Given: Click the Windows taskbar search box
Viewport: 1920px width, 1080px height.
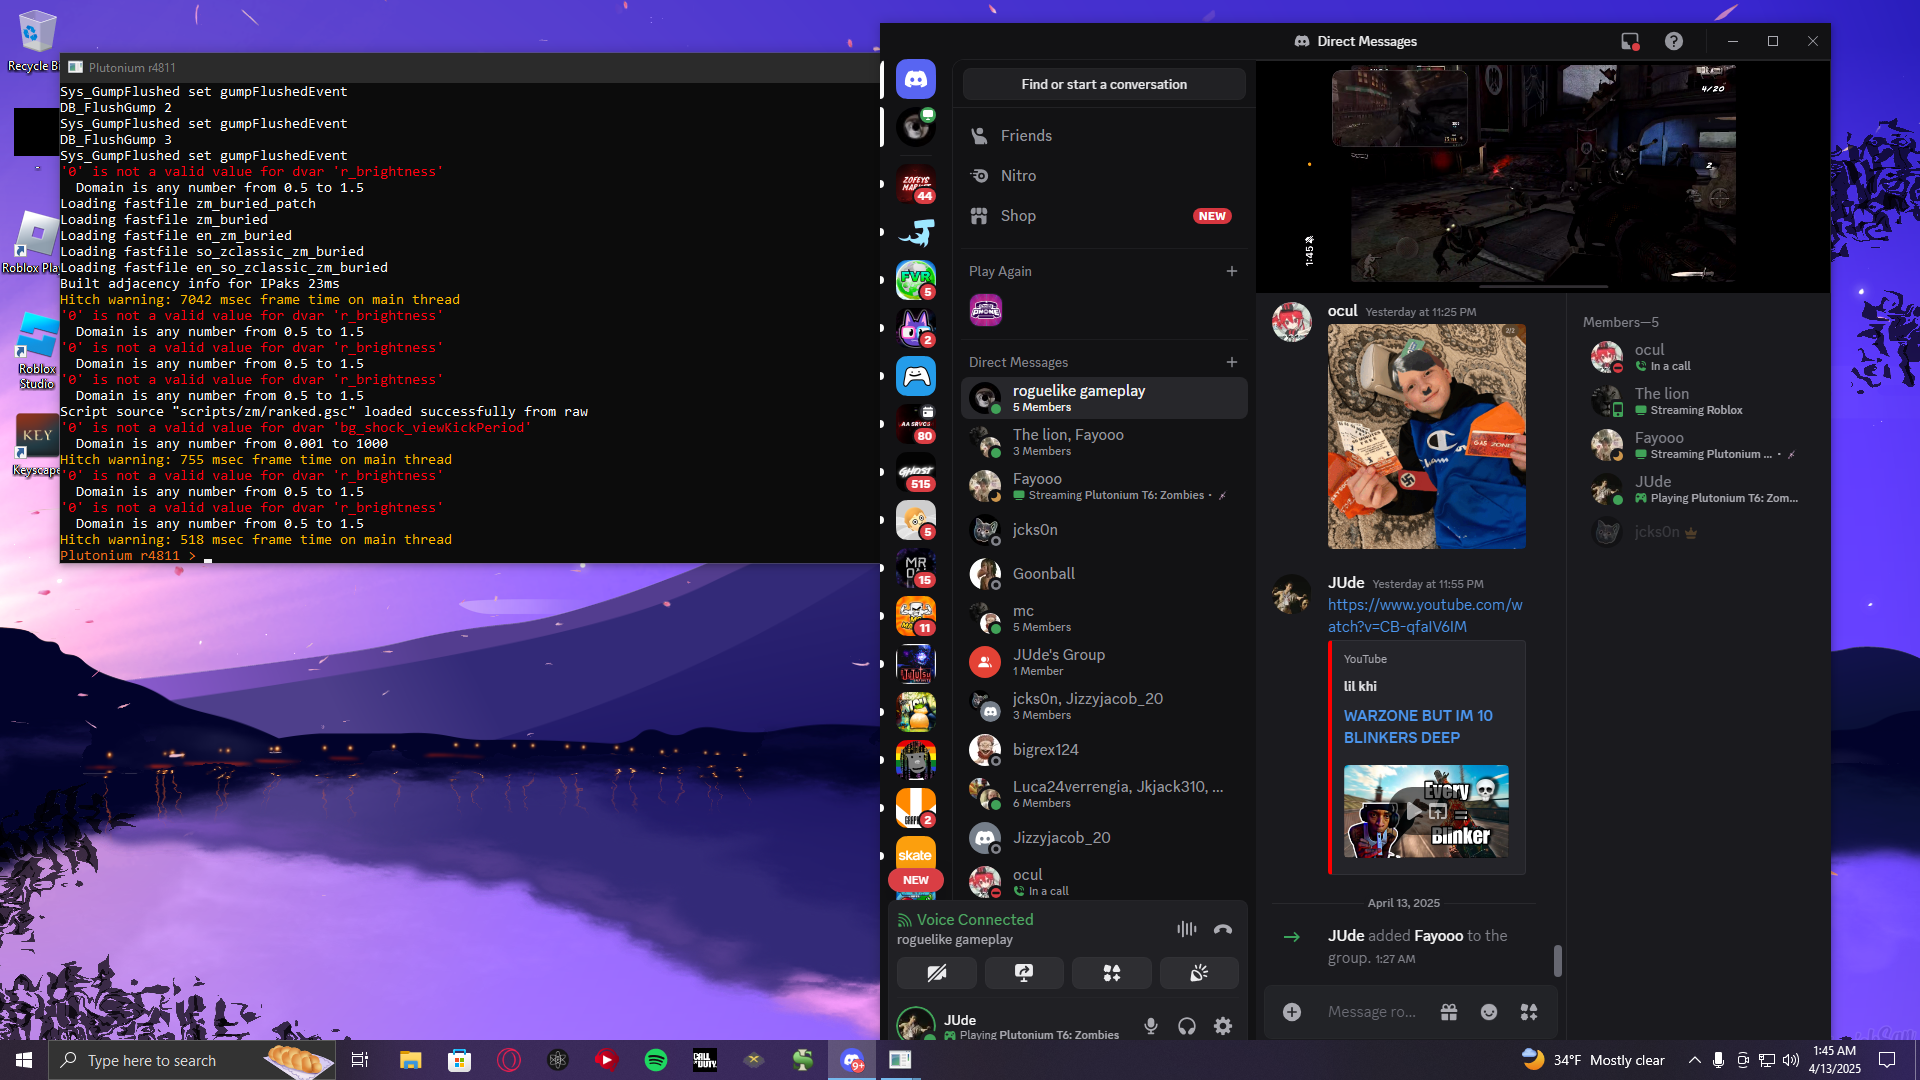Looking at the screenshot, I should click(x=190, y=1060).
